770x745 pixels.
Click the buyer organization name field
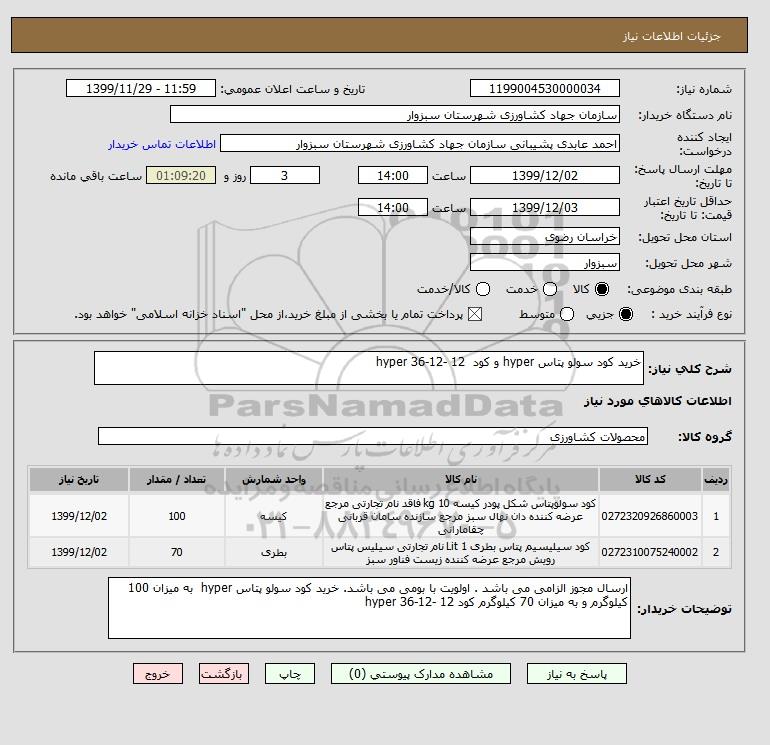pyautogui.click(x=395, y=115)
